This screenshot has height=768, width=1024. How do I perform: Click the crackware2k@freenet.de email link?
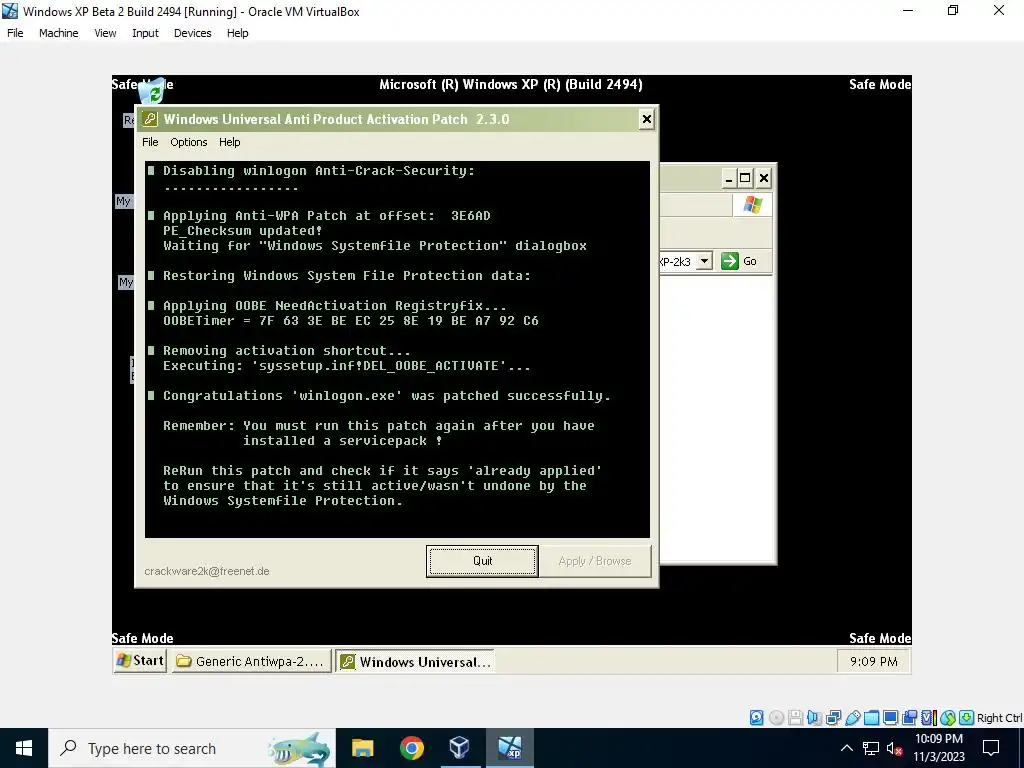coord(206,571)
